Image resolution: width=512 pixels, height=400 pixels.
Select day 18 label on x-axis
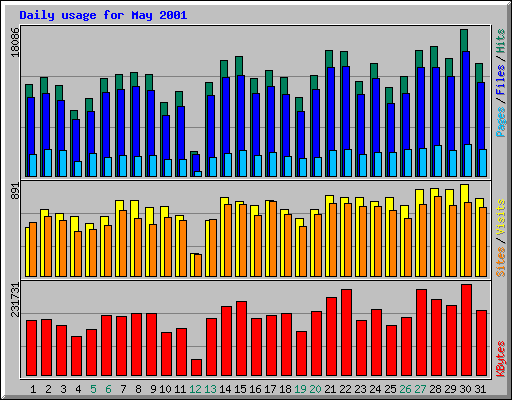click(x=285, y=389)
